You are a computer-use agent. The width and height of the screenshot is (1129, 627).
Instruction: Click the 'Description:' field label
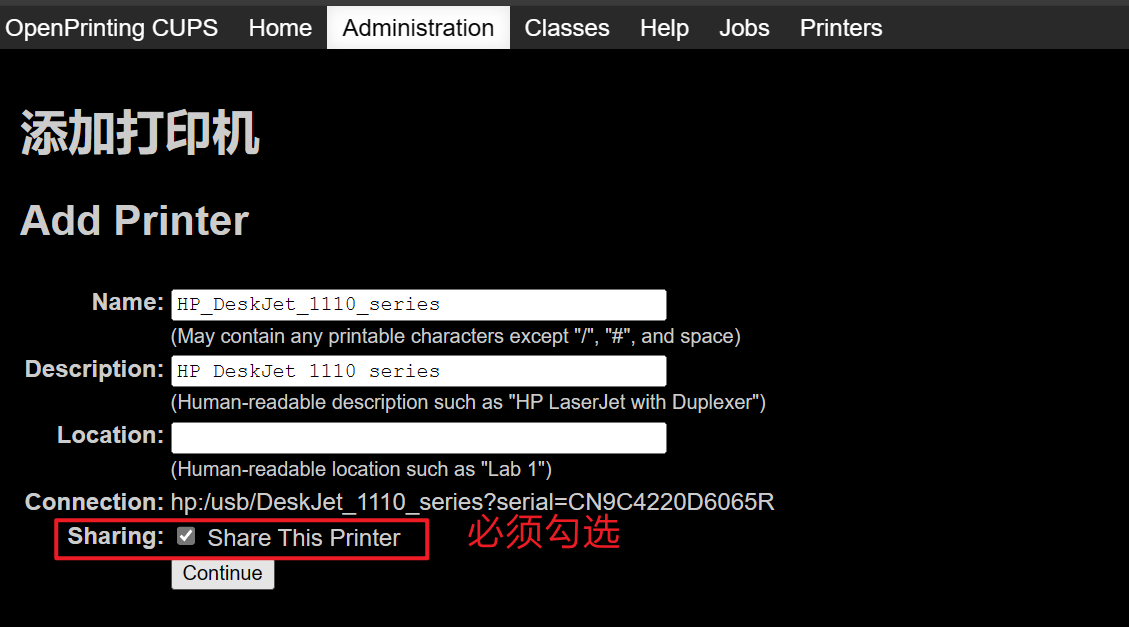click(94, 369)
